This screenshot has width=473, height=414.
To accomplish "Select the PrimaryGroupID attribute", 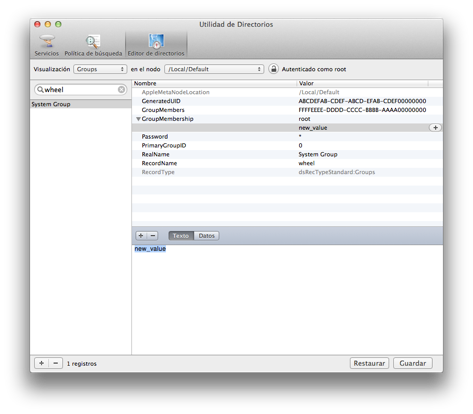I will point(164,146).
